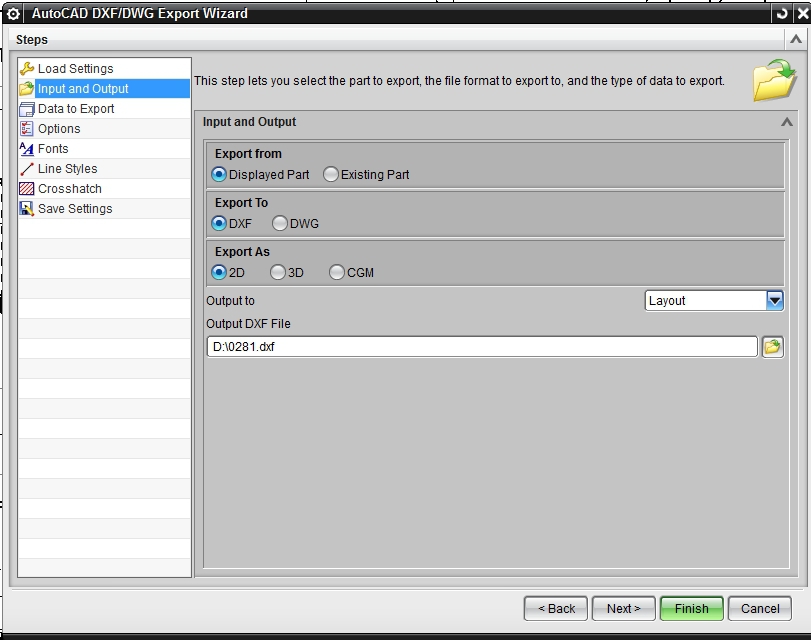
Task: Select the CGM export option
Action: pyautogui.click(x=337, y=272)
